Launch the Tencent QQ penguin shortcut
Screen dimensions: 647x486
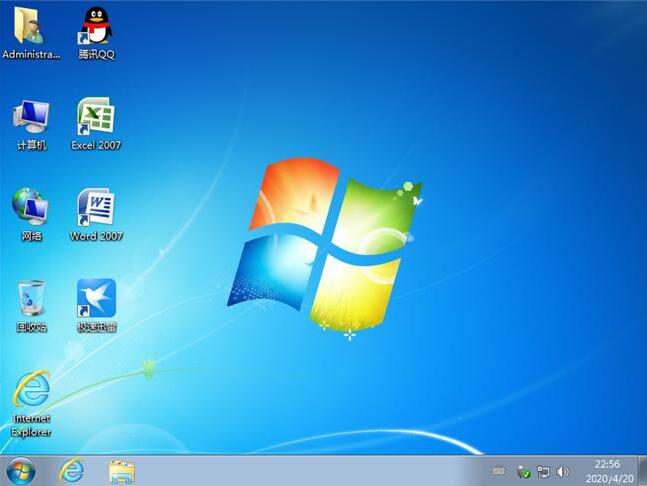[96, 26]
